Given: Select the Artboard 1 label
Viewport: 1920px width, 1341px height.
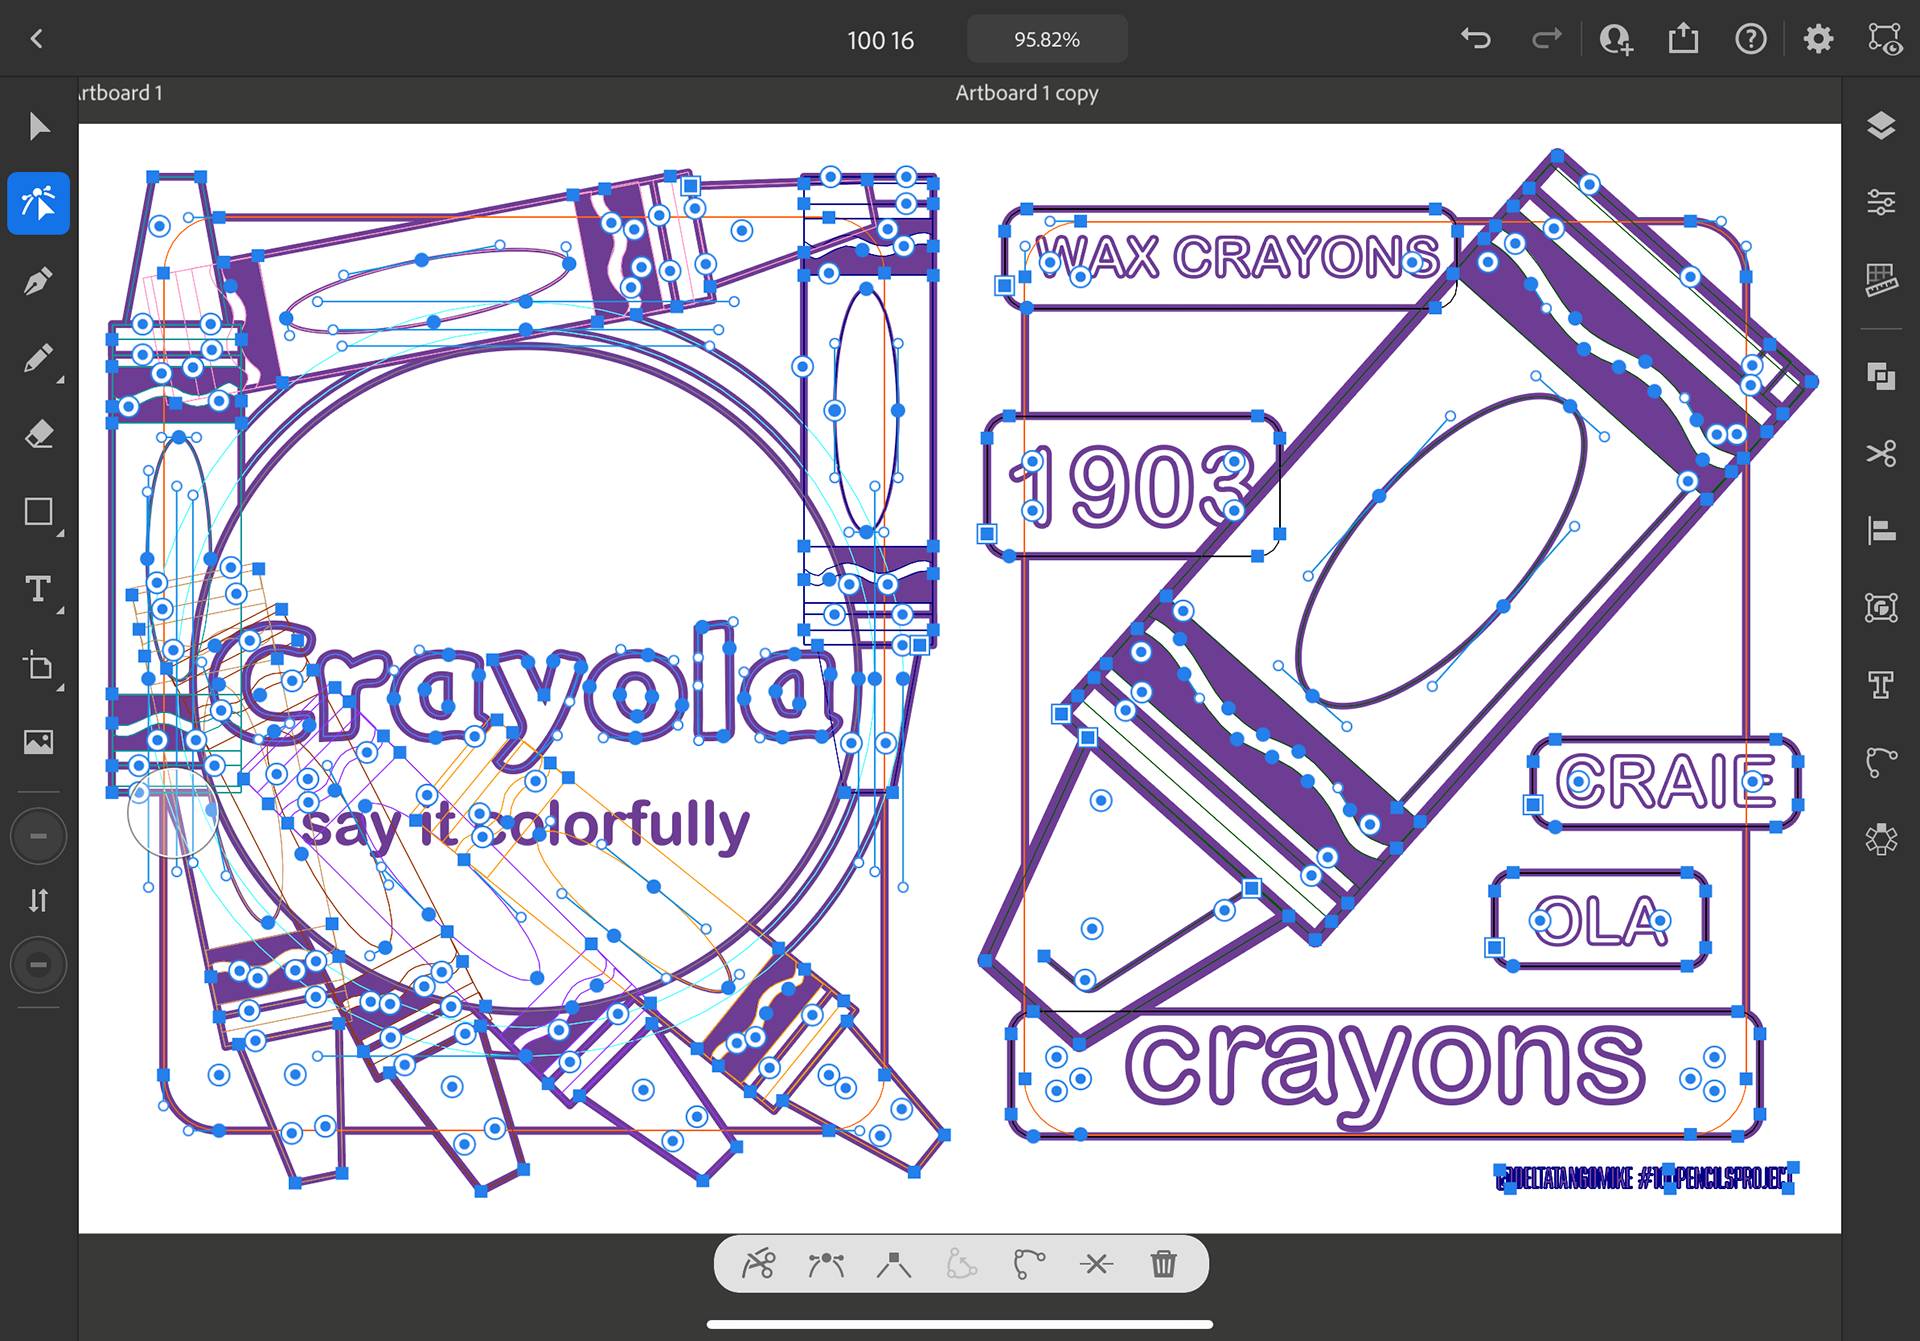Looking at the screenshot, I should (121, 93).
